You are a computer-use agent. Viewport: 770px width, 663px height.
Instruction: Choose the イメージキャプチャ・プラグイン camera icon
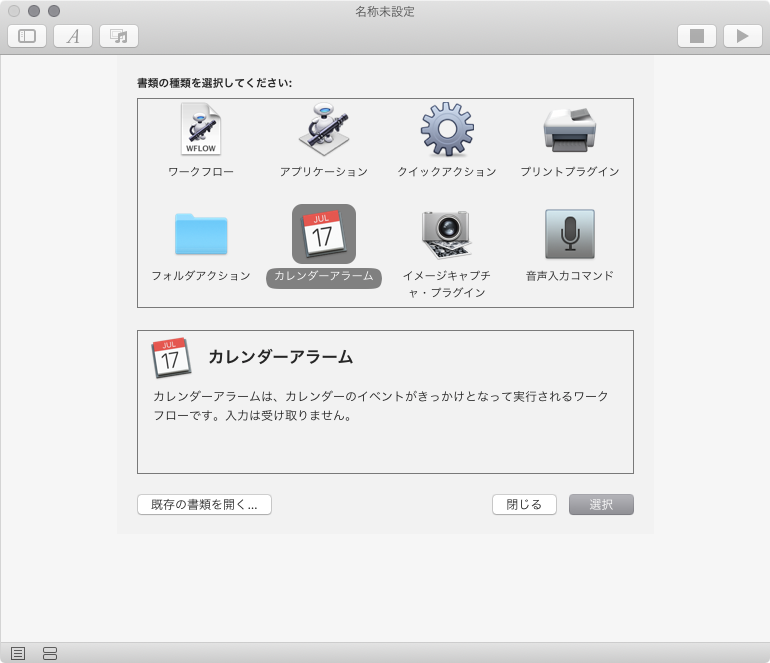(x=447, y=234)
